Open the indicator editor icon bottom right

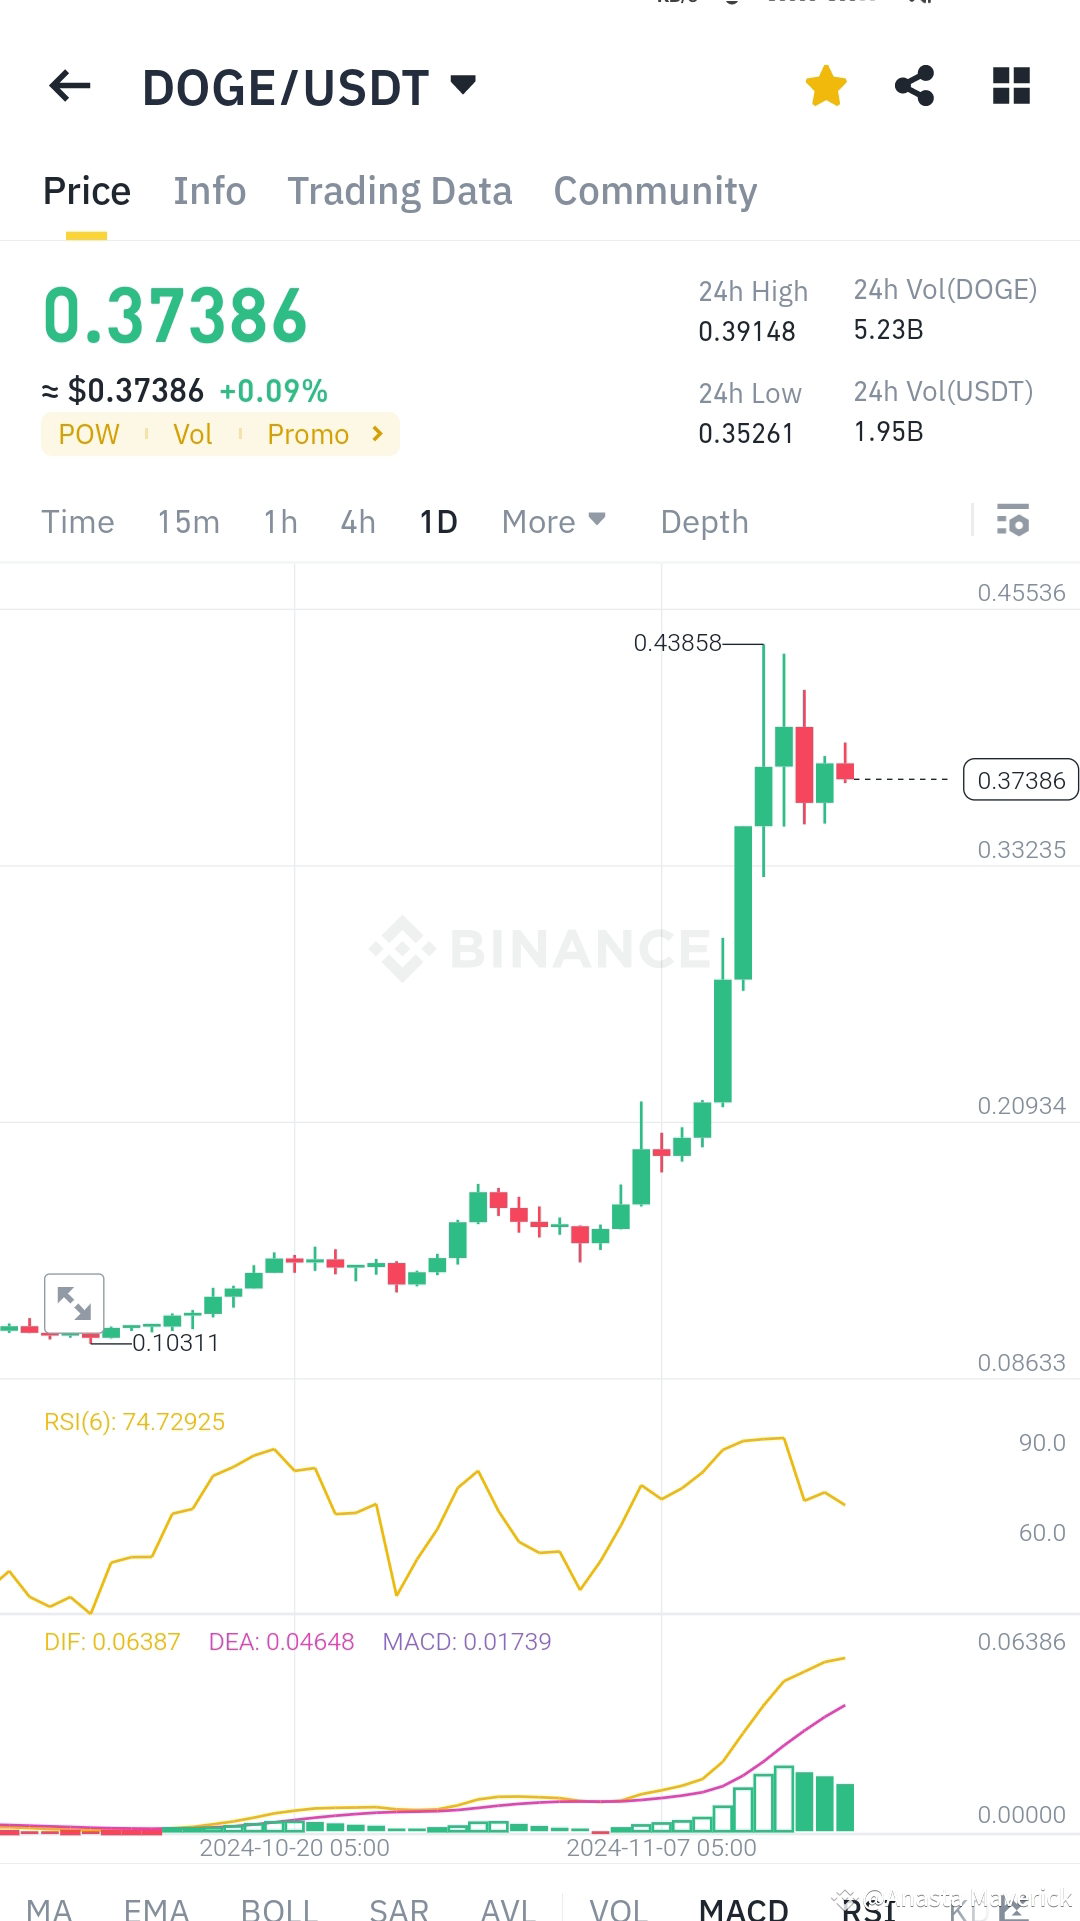point(1014,1905)
